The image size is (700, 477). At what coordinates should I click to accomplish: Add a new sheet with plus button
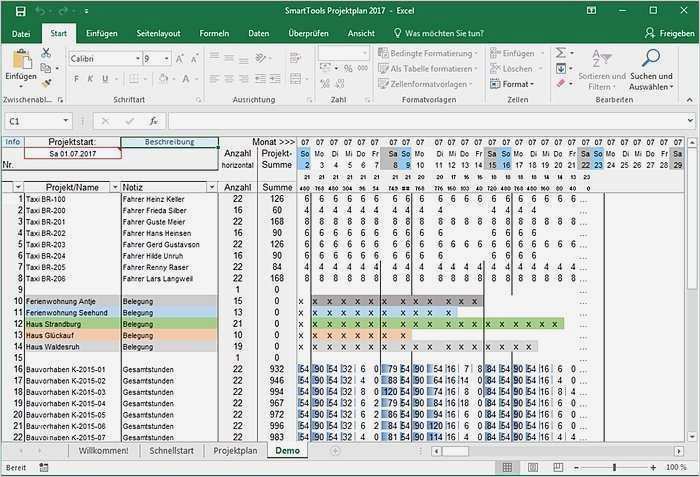(335, 451)
